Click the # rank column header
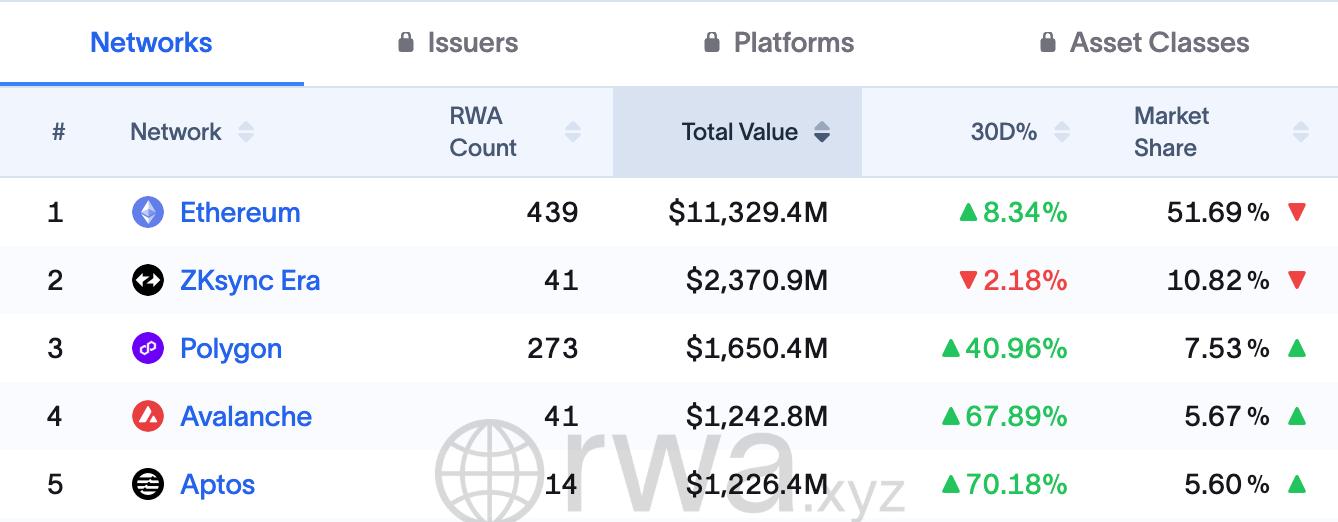The image size is (1338, 522). [59, 132]
